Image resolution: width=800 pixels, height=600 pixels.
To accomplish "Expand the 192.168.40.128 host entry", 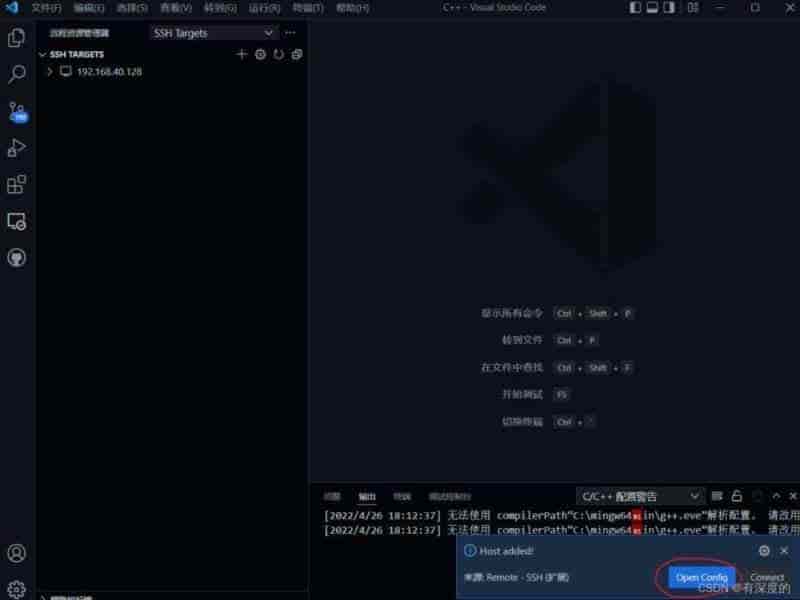I will point(49,72).
